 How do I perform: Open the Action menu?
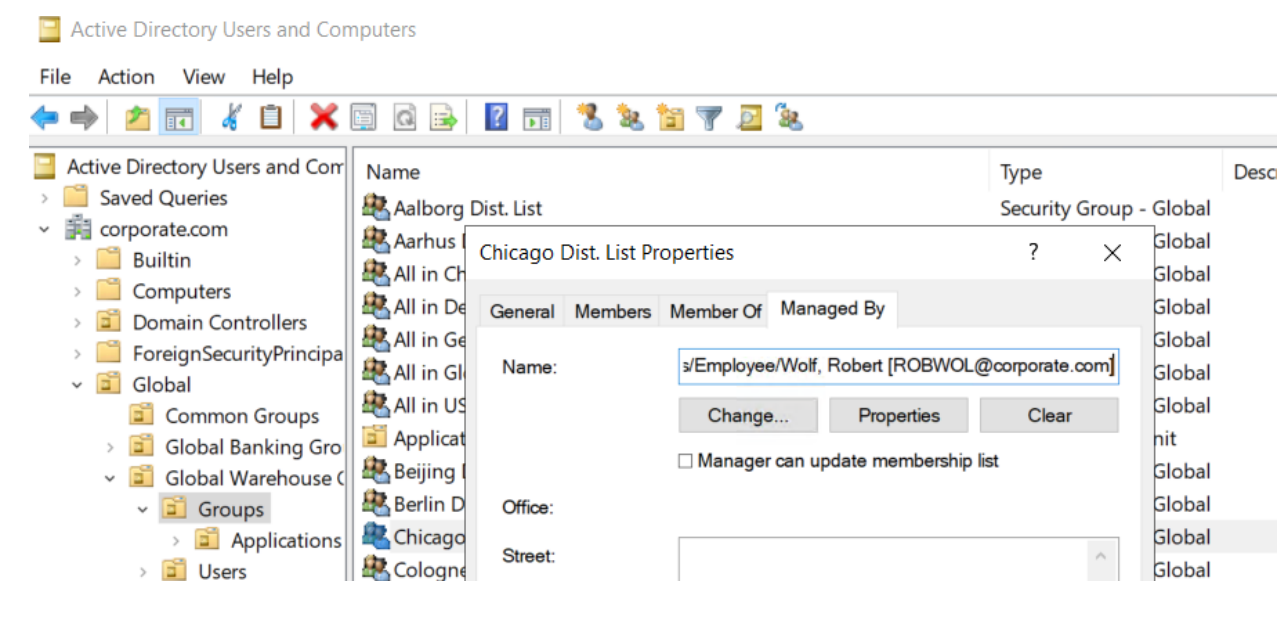point(126,77)
